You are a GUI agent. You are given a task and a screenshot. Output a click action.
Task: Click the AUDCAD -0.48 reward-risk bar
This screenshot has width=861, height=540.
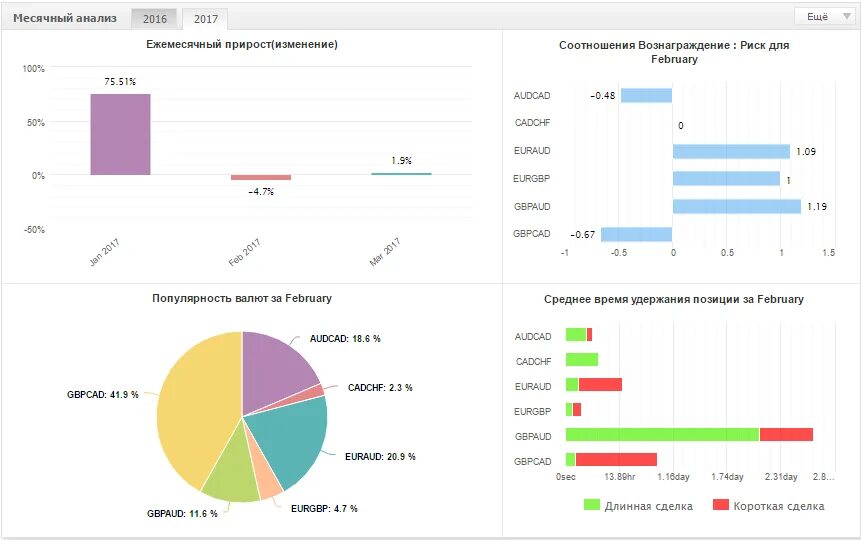(646, 96)
